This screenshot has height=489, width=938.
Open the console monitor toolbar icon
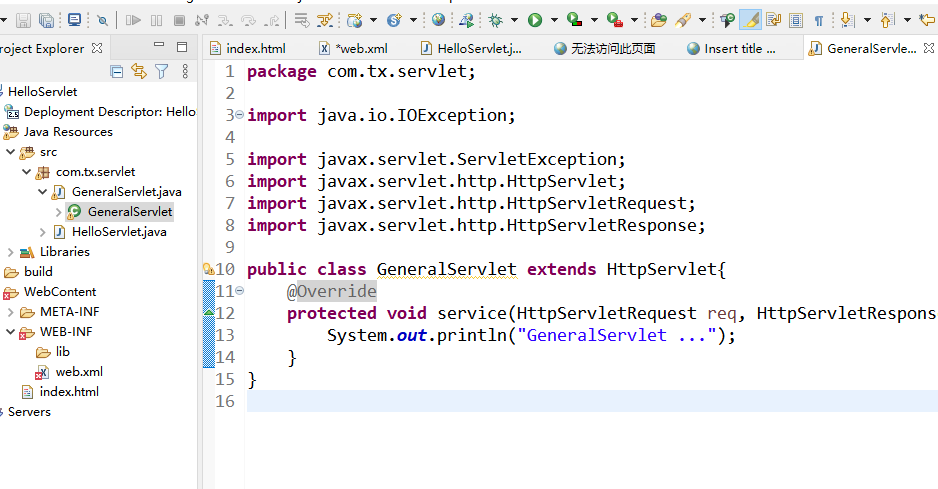tap(74, 20)
